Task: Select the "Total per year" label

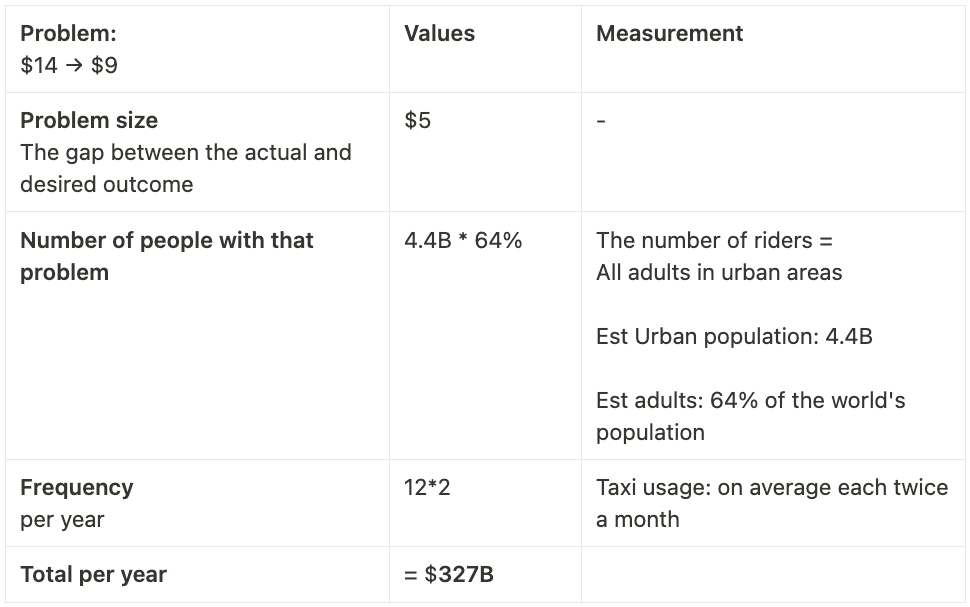Action: pos(93,574)
